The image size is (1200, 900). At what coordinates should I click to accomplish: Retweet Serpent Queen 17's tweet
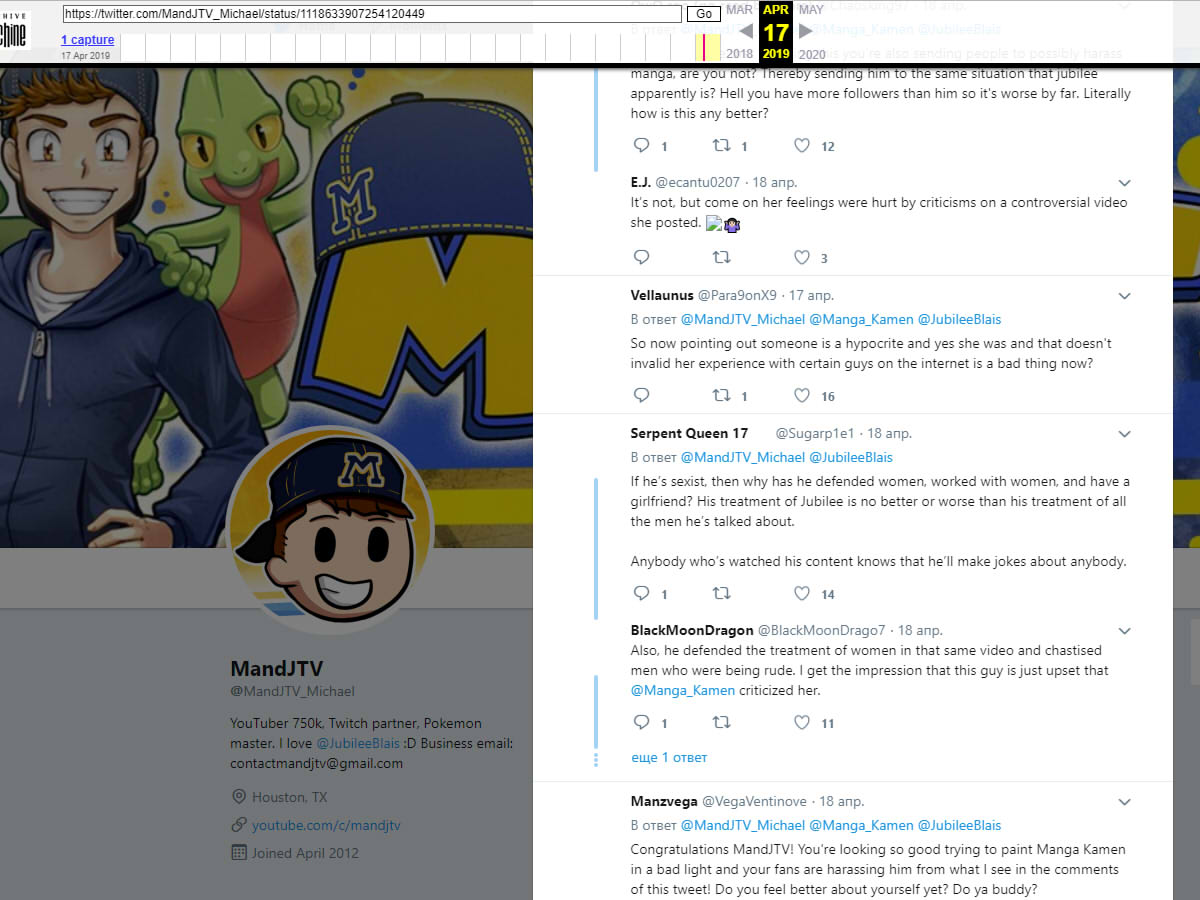coord(721,594)
